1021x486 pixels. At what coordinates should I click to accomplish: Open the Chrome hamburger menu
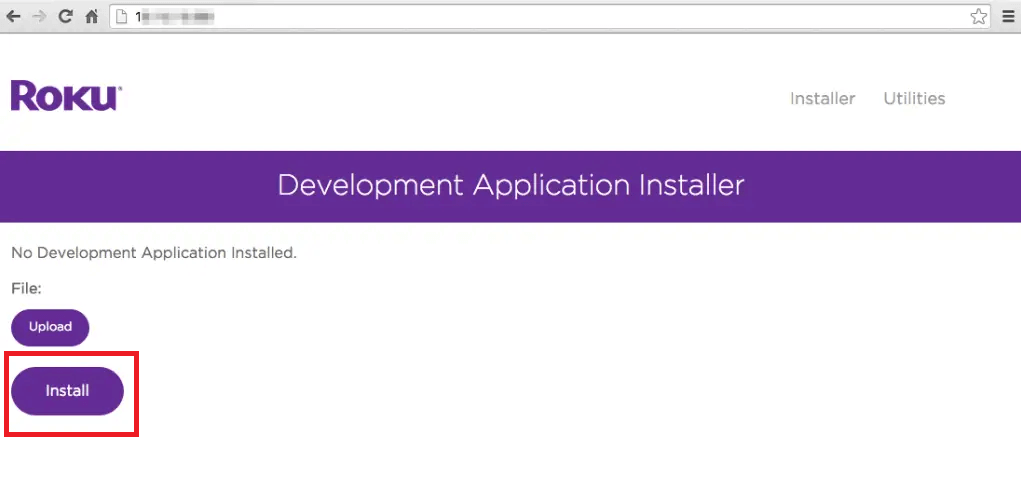pyautogui.click(x=1007, y=17)
